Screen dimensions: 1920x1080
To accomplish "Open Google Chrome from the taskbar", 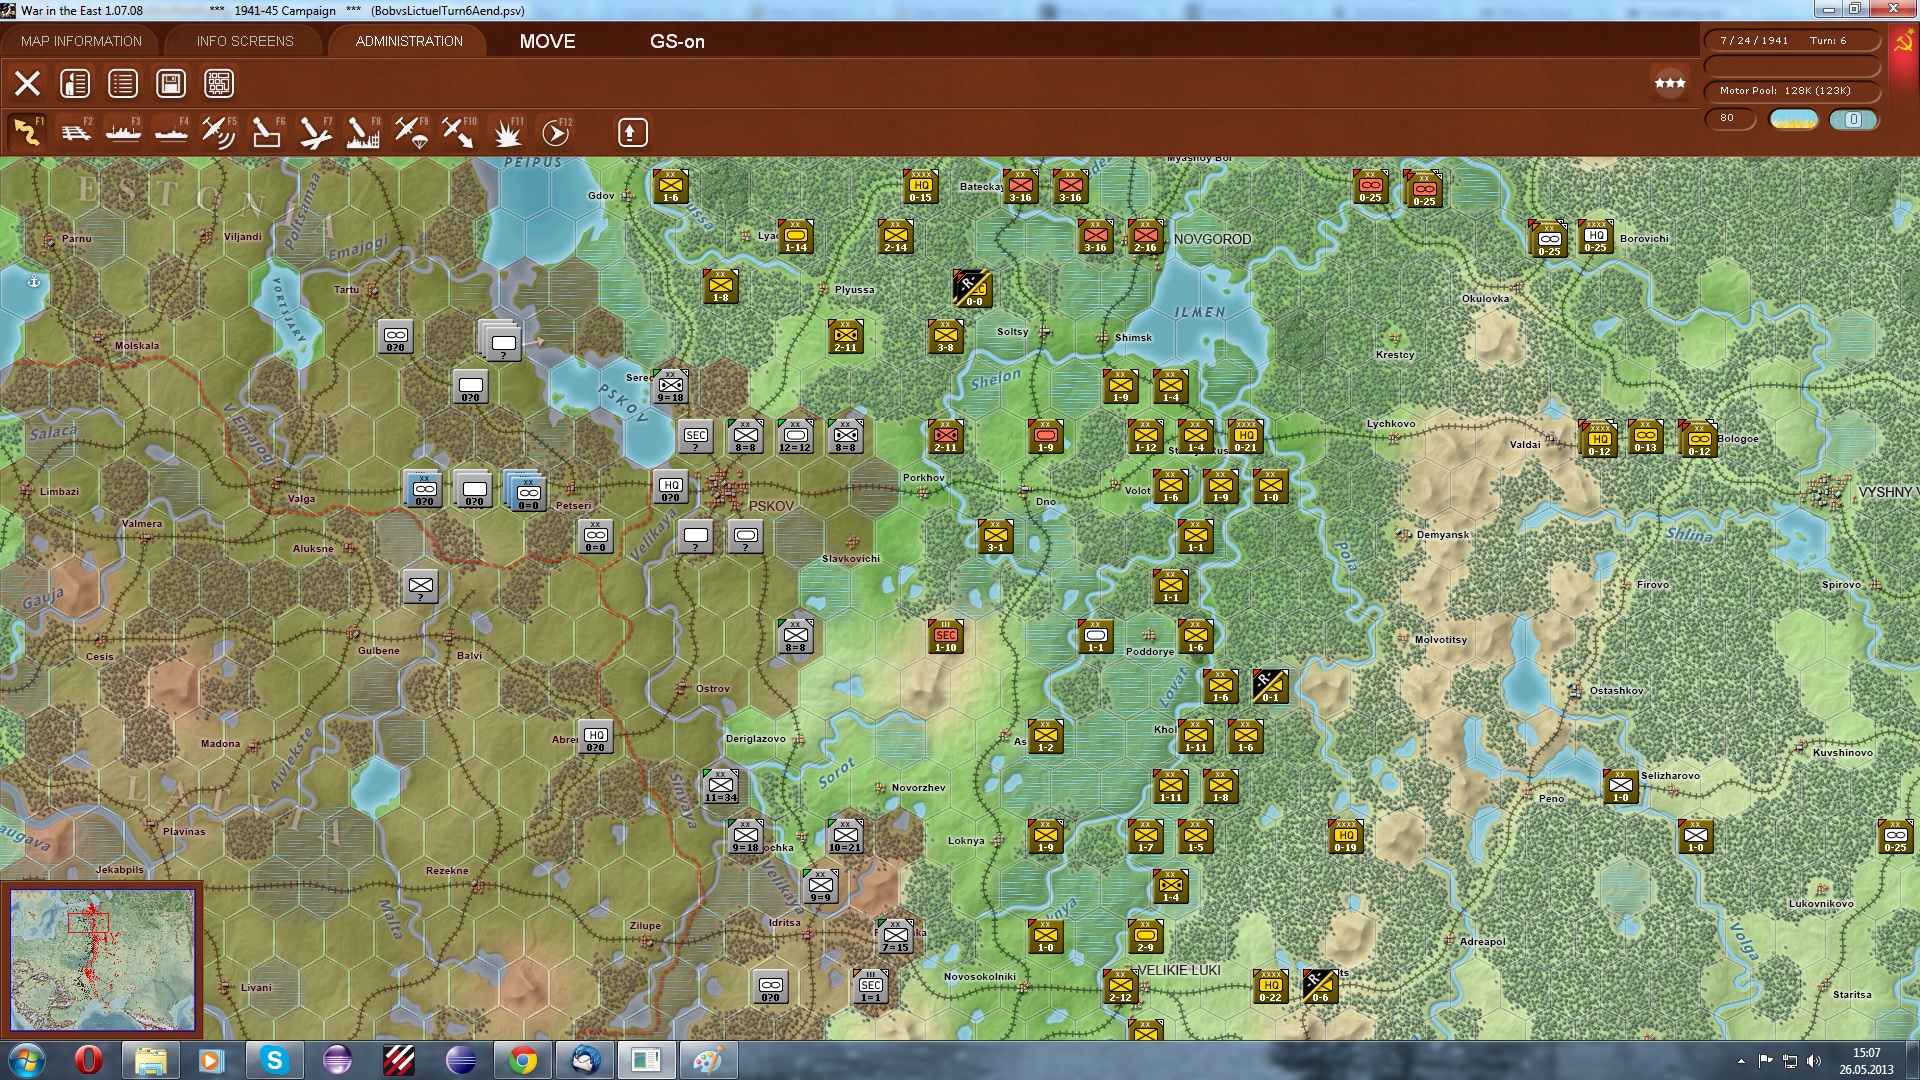I will pos(522,1060).
